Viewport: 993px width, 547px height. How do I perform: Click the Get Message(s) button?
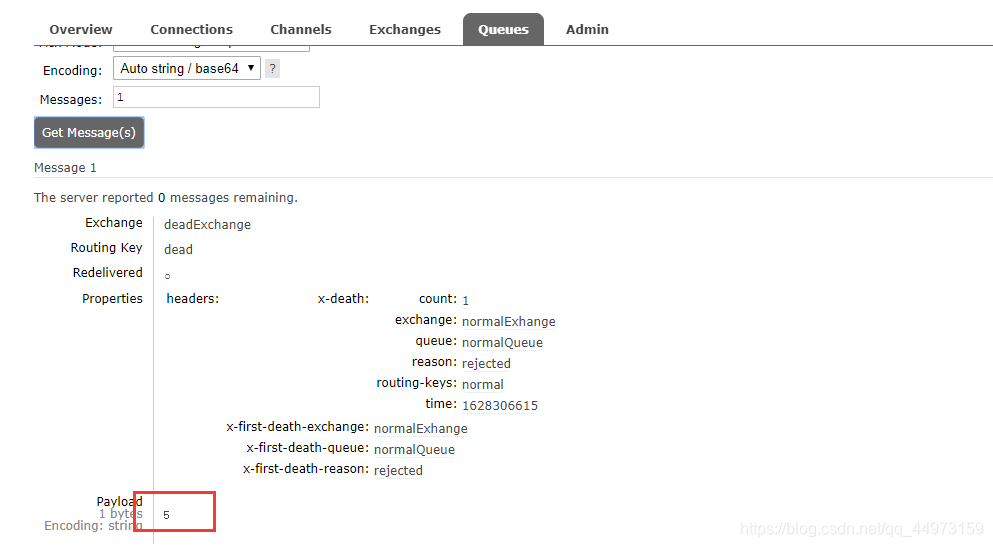click(x=89, y=133)
